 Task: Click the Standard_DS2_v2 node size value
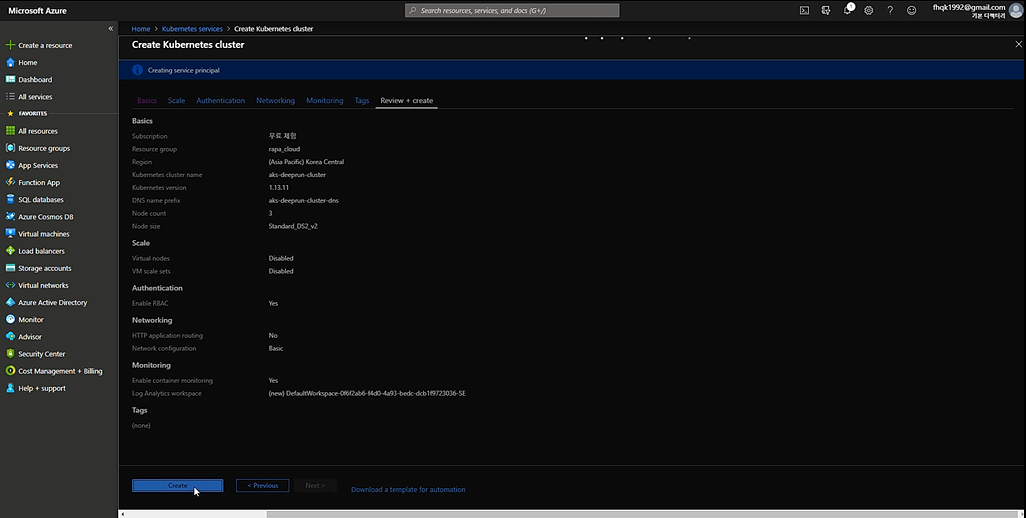[293, 226]
